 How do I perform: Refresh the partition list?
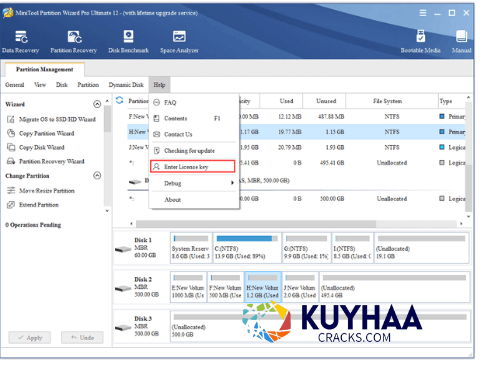pos(119,100)
